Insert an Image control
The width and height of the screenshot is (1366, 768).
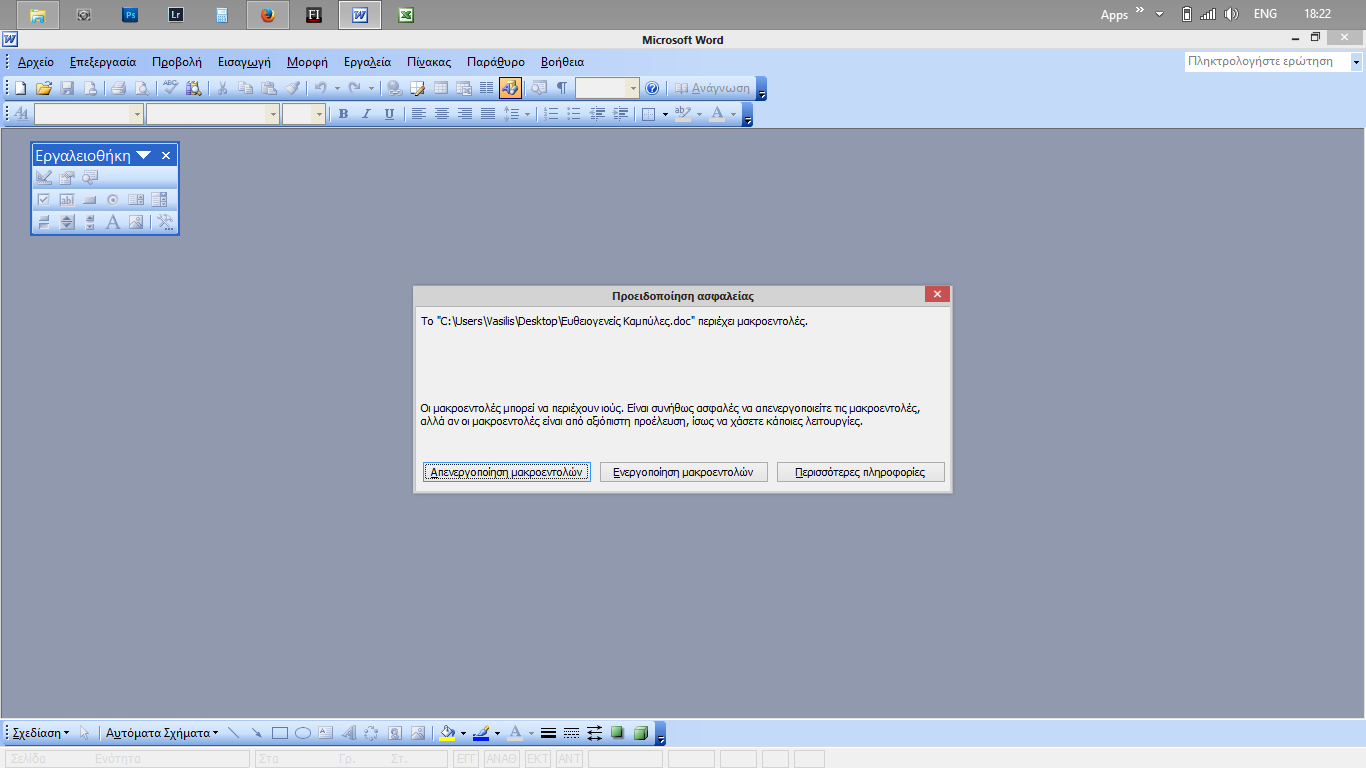pos(136,222)
